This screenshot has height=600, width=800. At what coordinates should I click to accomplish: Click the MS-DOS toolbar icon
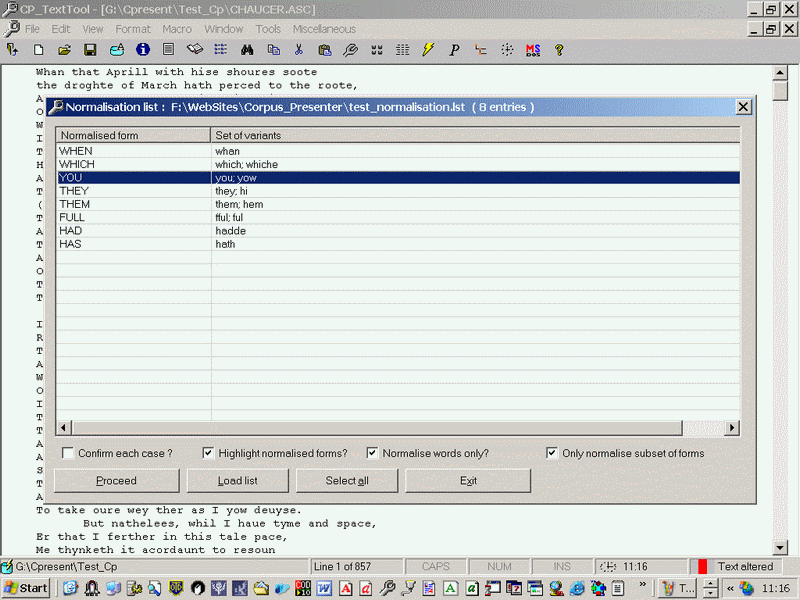point(533,49)
